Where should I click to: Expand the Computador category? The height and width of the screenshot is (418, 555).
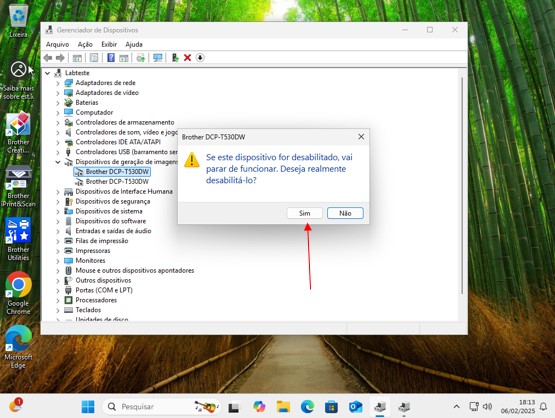[x=58, y=113]
